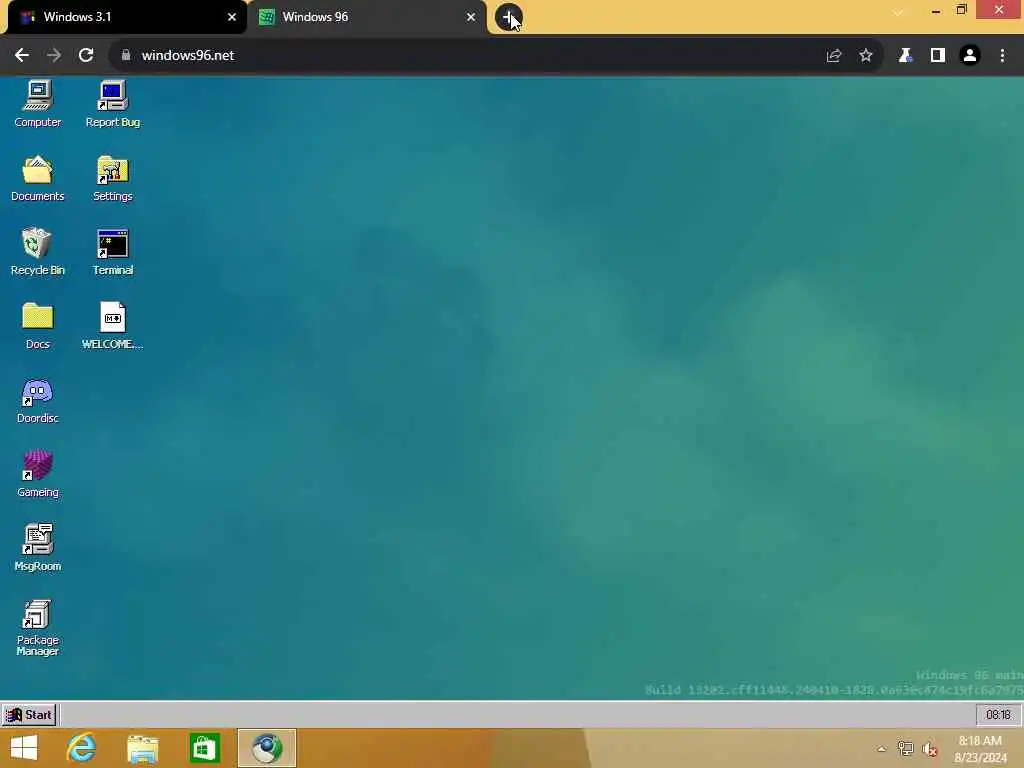This screenshot has width=1024, height=768.
Task: Open a new browser tab
Action: pos(508,17)
